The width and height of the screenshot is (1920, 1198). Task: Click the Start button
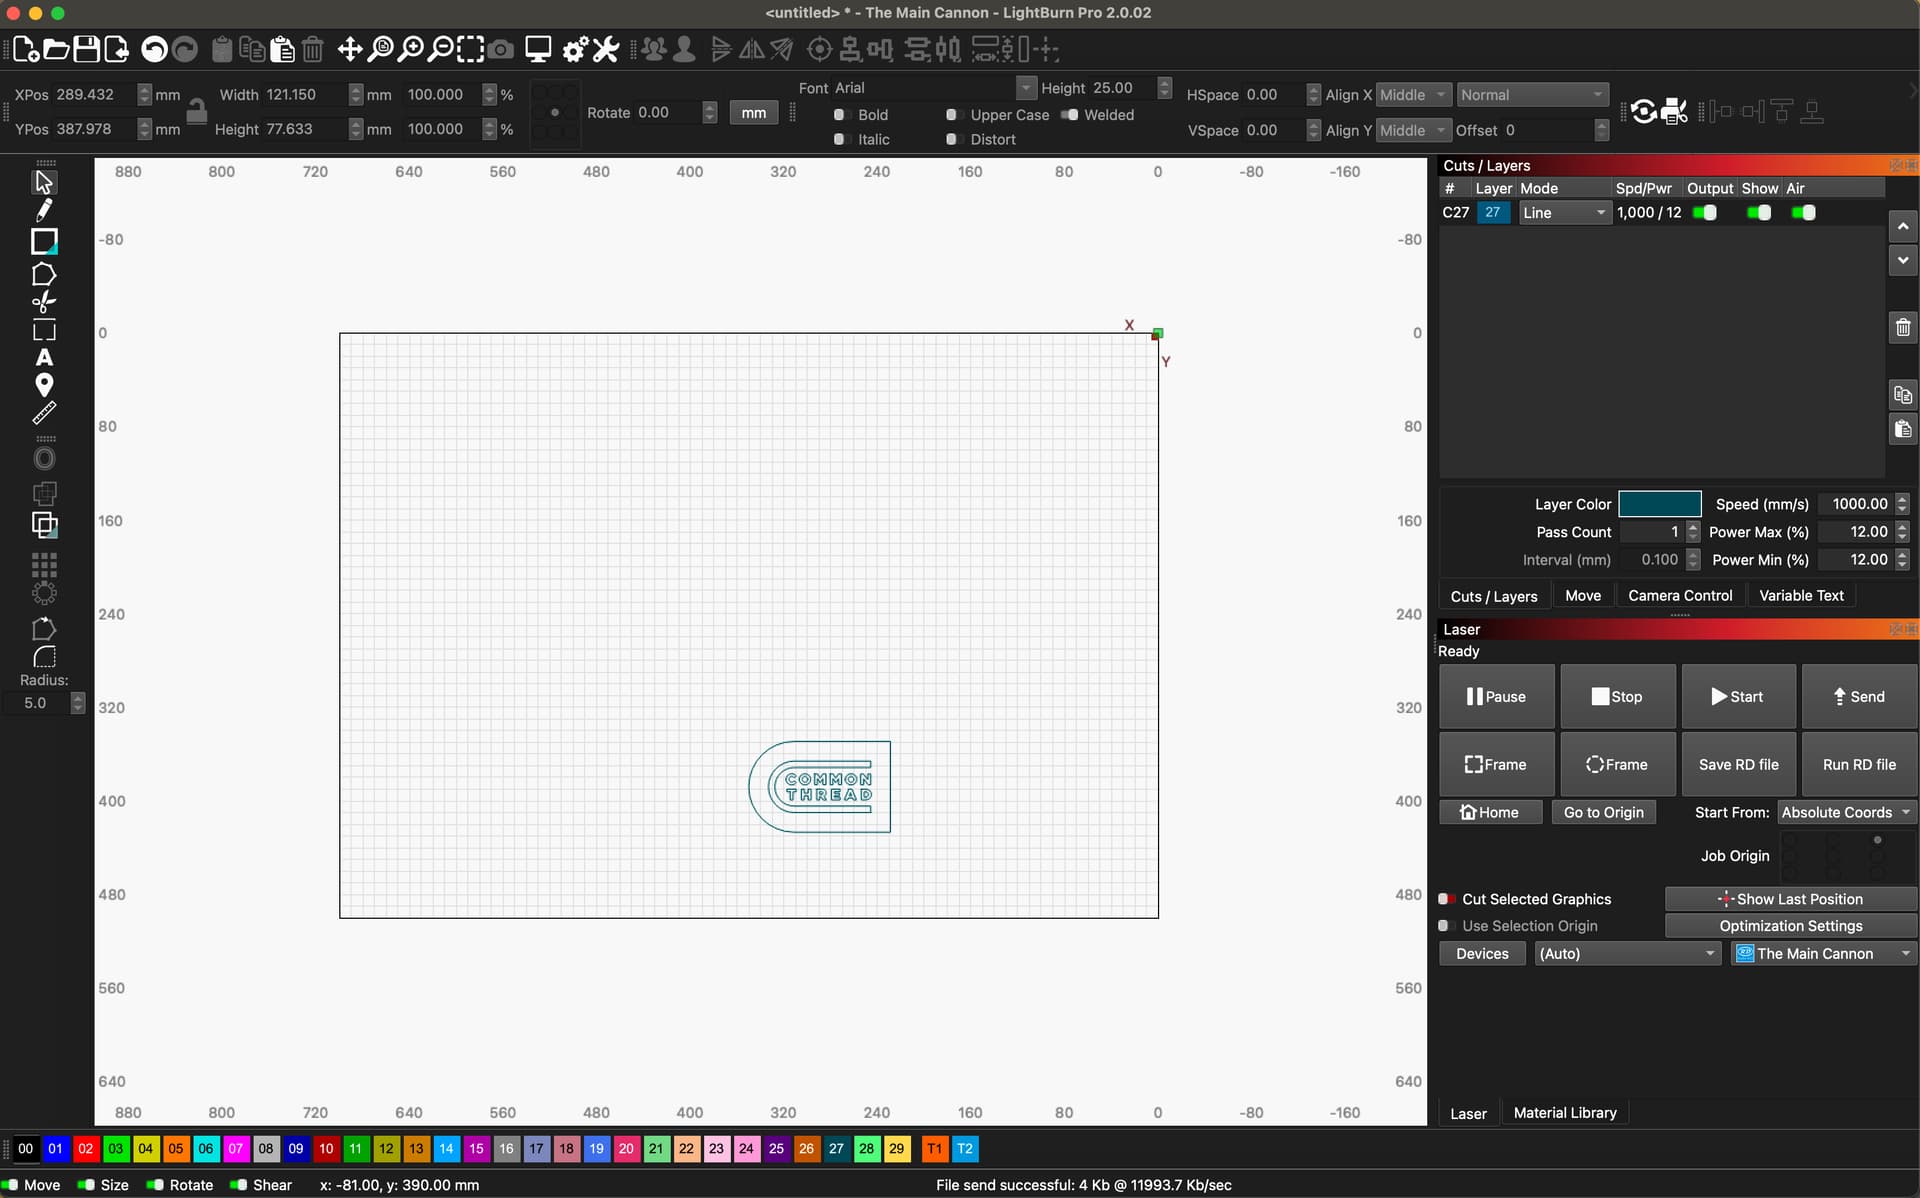pyautogui.click(x=1738, y=697)
